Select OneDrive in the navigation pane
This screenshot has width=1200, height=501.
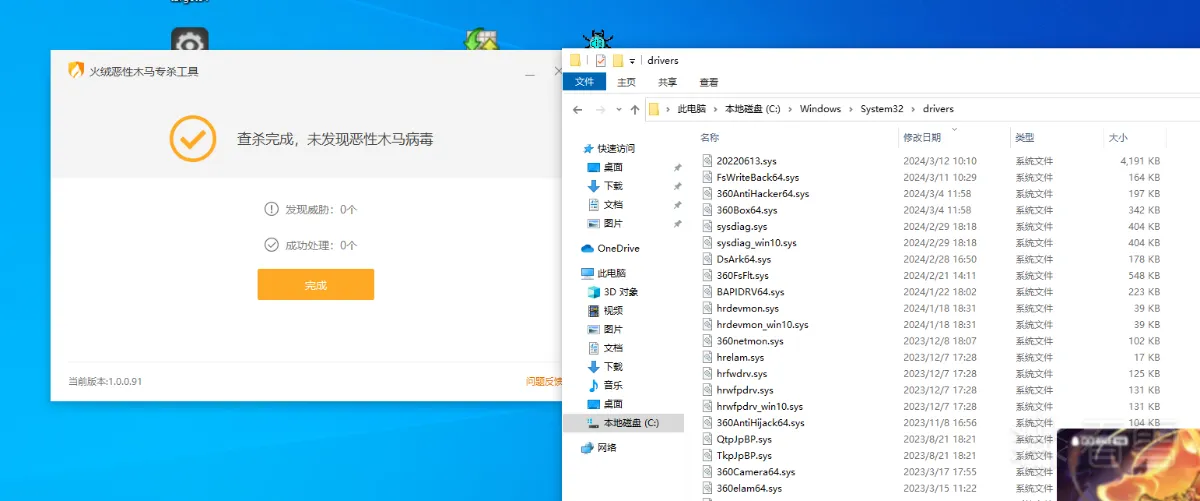tap(618, 248)
